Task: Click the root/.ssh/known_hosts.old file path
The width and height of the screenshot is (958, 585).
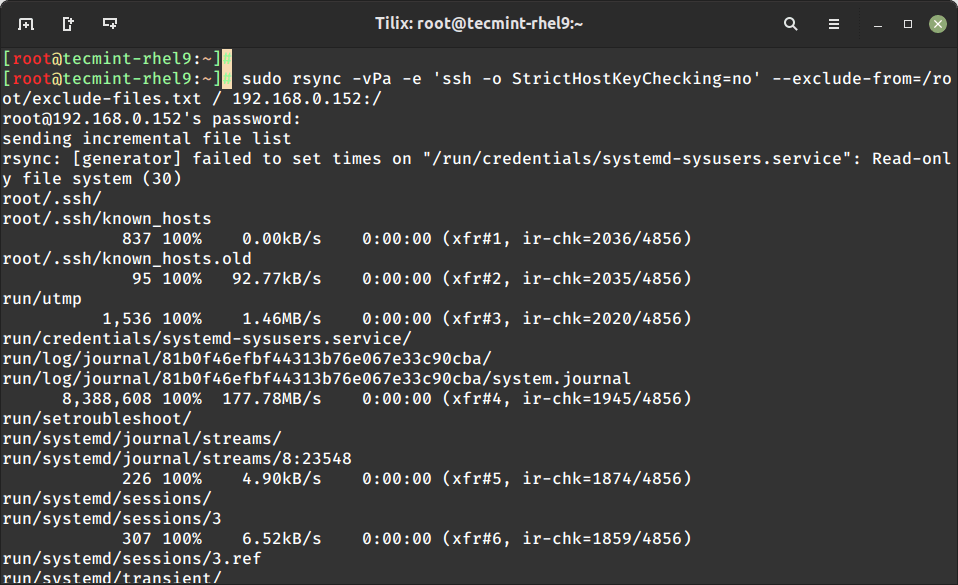Action: (x=127, y=259)
